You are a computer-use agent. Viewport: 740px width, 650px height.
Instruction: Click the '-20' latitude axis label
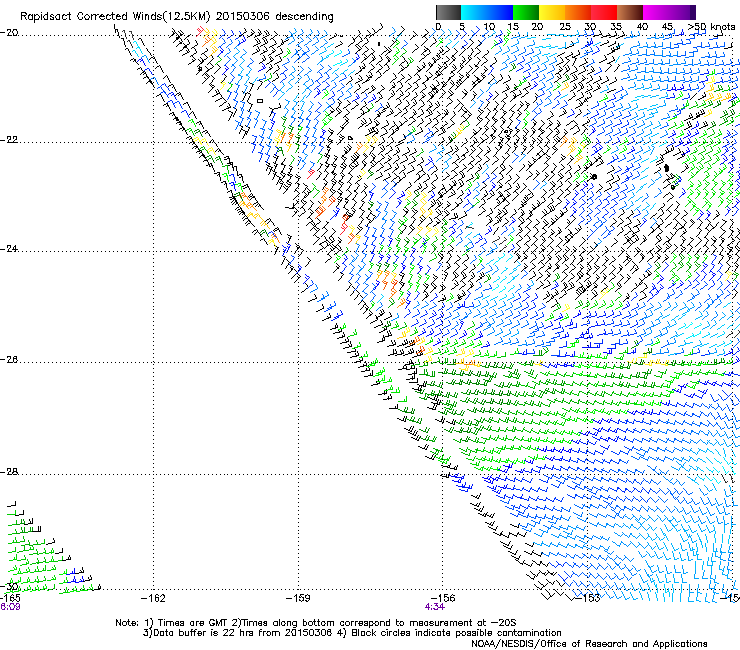click(9, 33)
